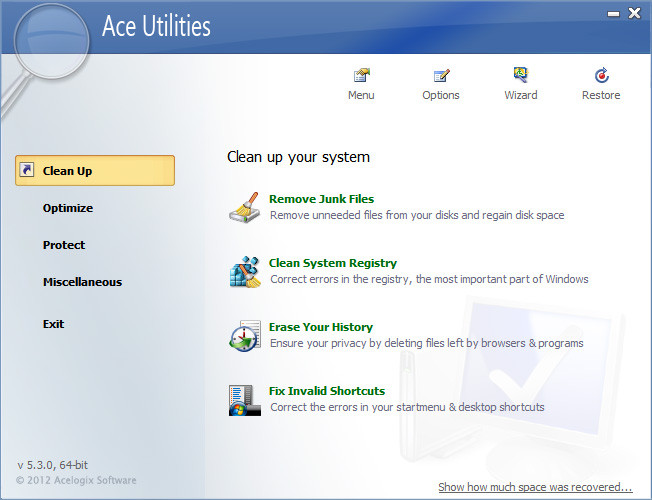The width and height of the screenshot is (652, 500).
Task: Select the Clean Up category
Action: point(95,171)
